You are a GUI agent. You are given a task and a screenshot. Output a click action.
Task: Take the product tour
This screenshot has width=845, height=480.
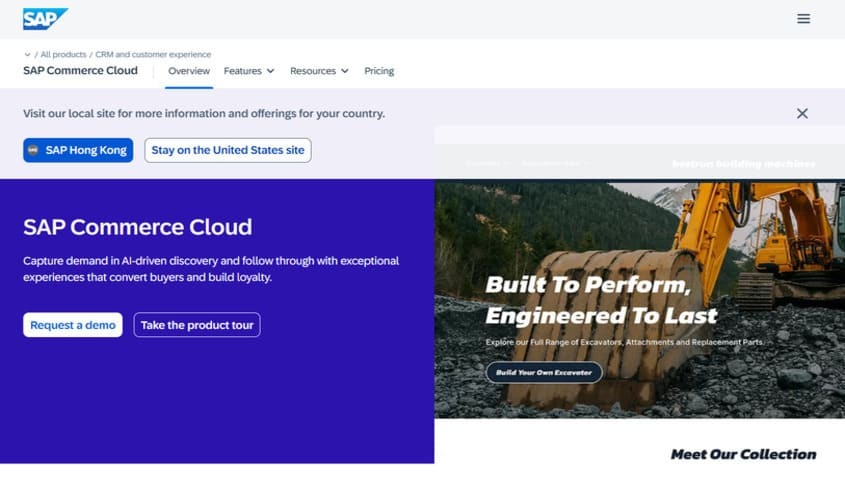(197, 325)
